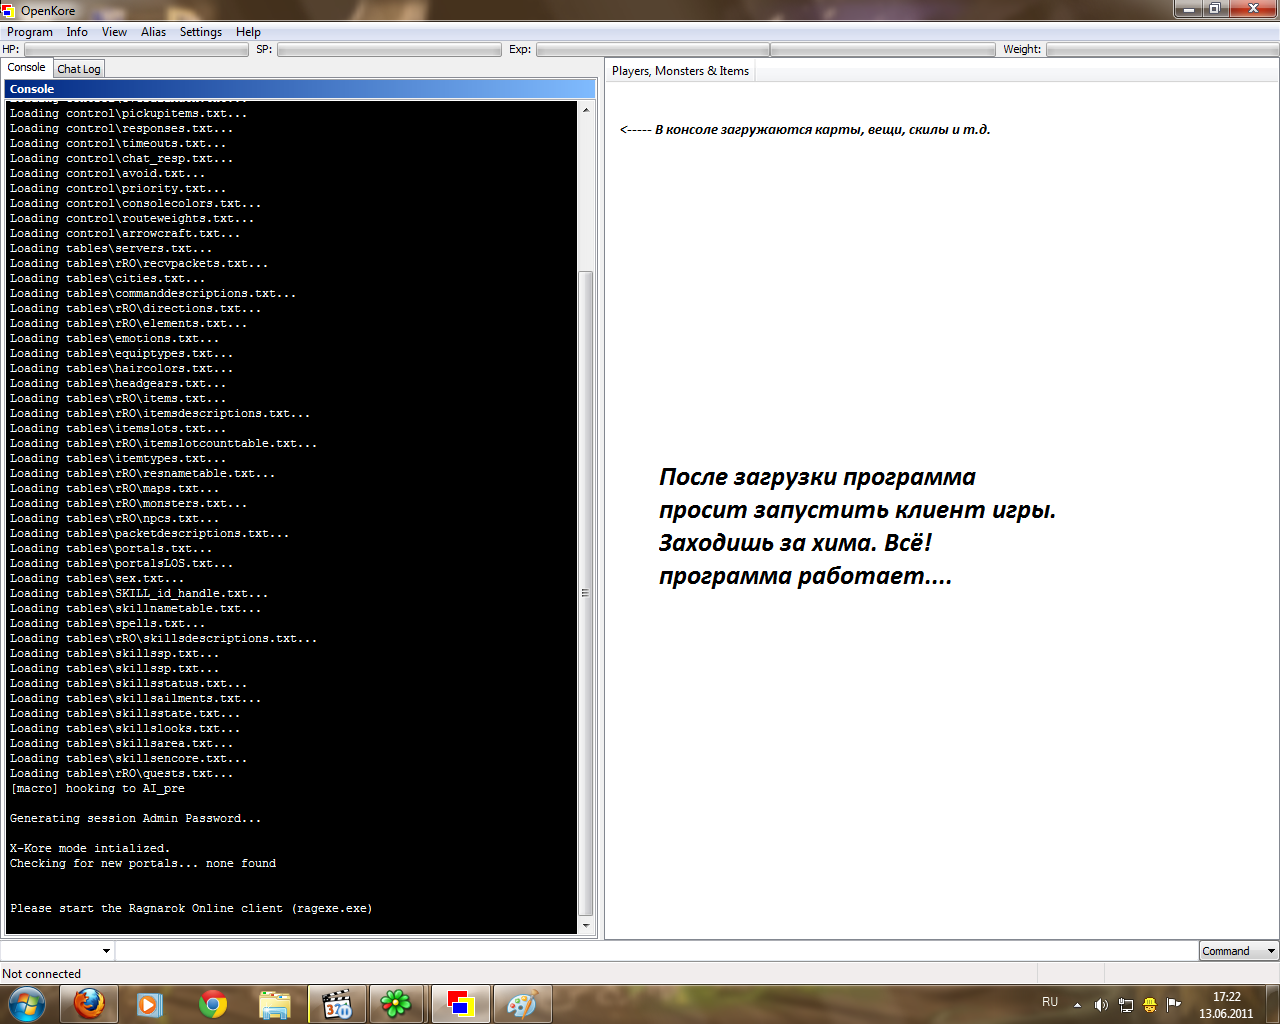The width and height of the screenshot is (1280, 1024).
Task: Show hidden system tray icons
Action: [x=1077, y=1004]
